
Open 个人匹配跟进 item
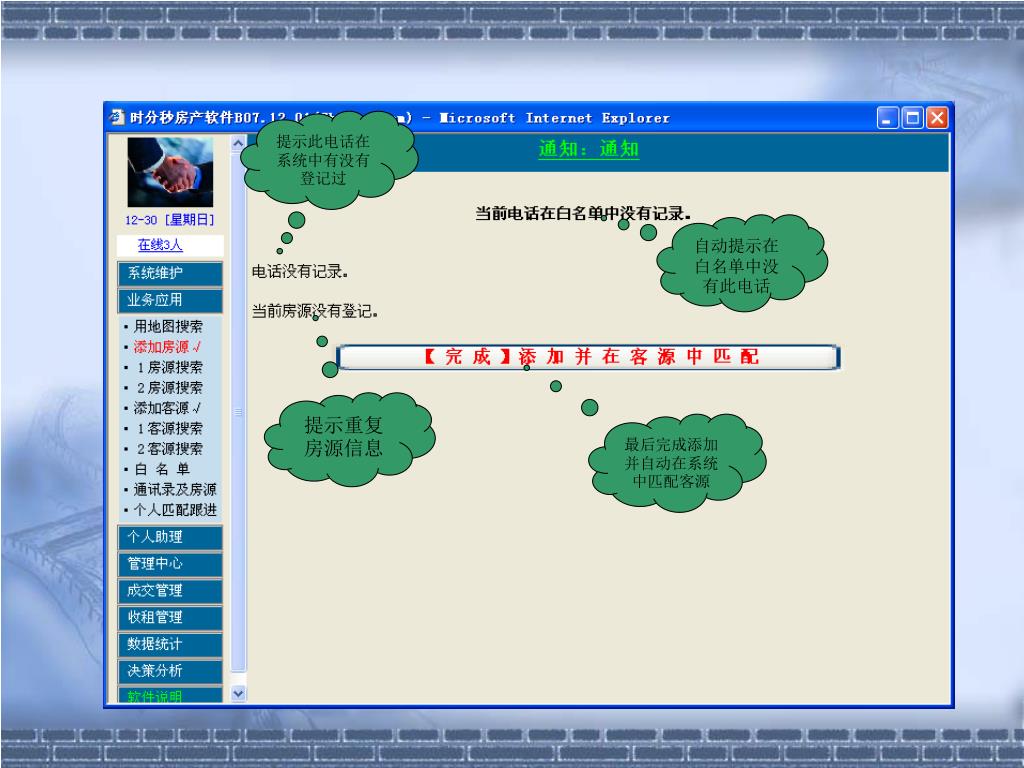pyautogui.click(x=174, y=509)
